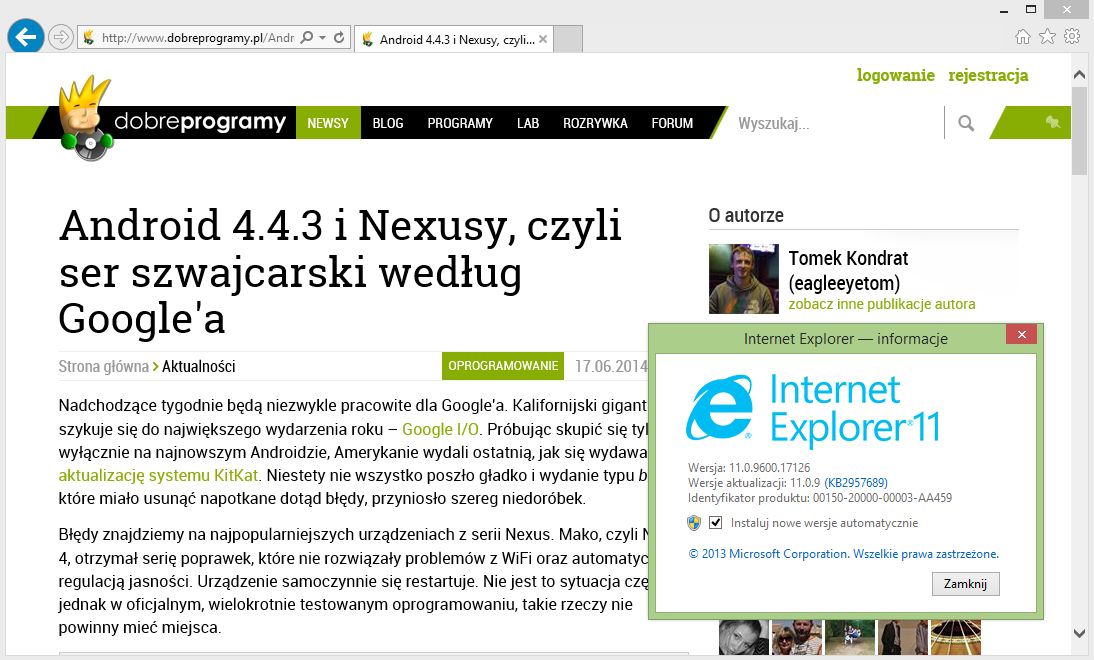Click the shield icon beside auto-install option

[694, 523]
